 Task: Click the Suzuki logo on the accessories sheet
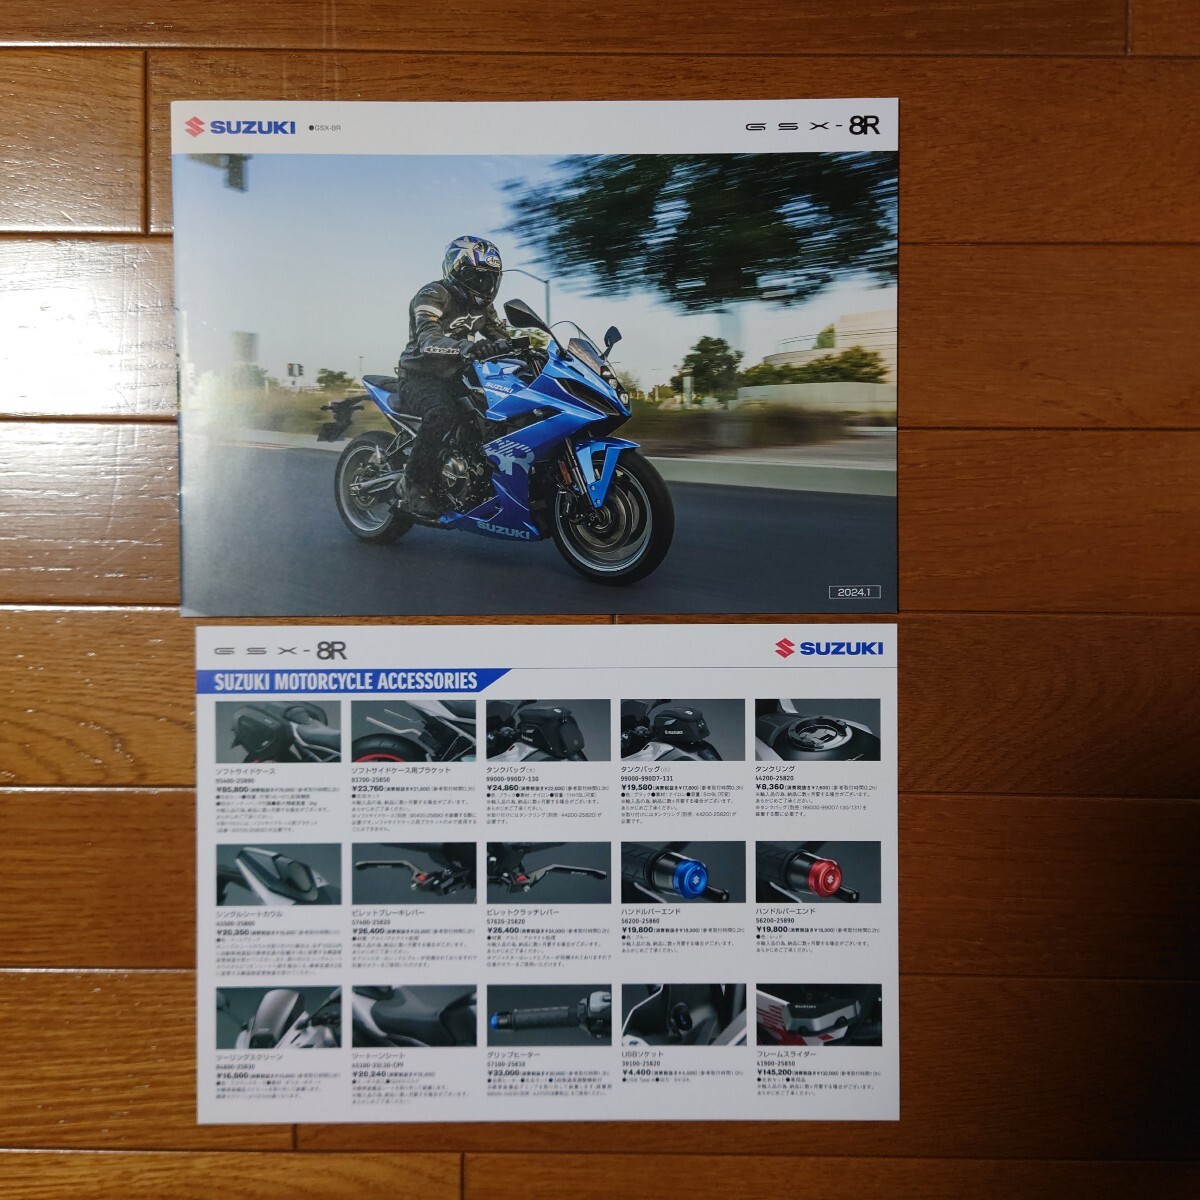[828, 648]
